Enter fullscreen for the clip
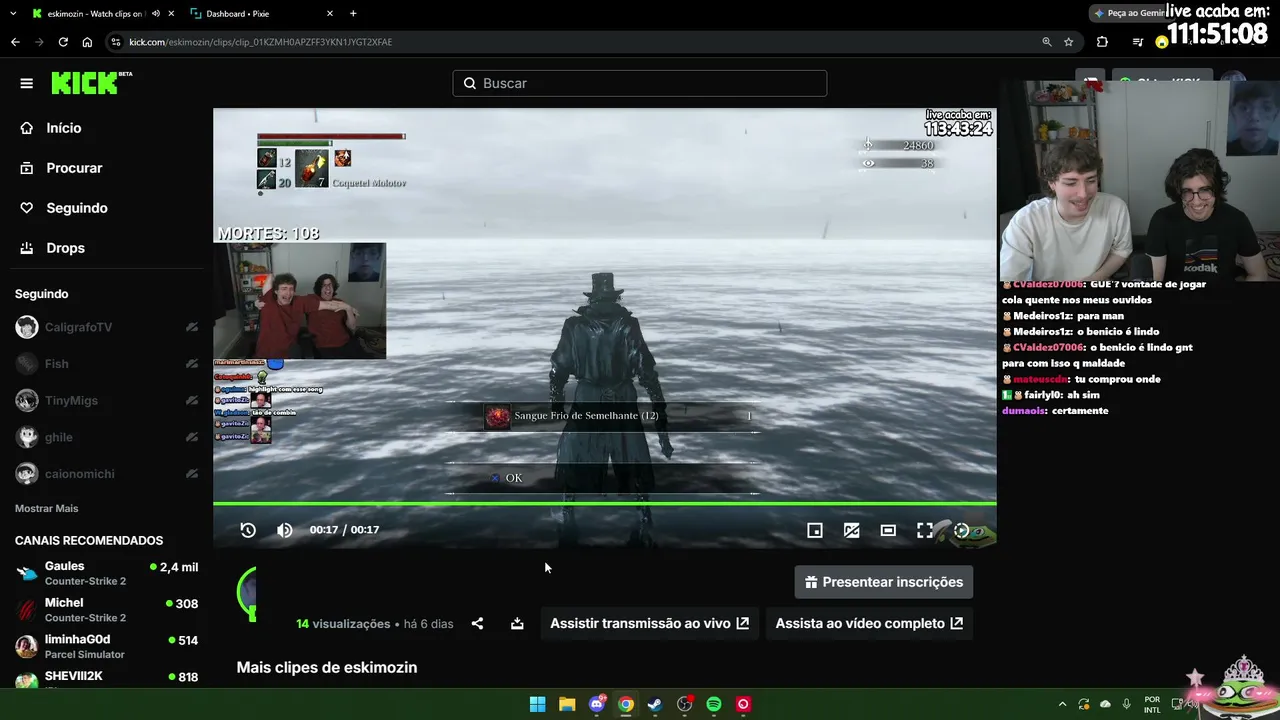Viewport: 1280px width, 720px height. (925, 530)
